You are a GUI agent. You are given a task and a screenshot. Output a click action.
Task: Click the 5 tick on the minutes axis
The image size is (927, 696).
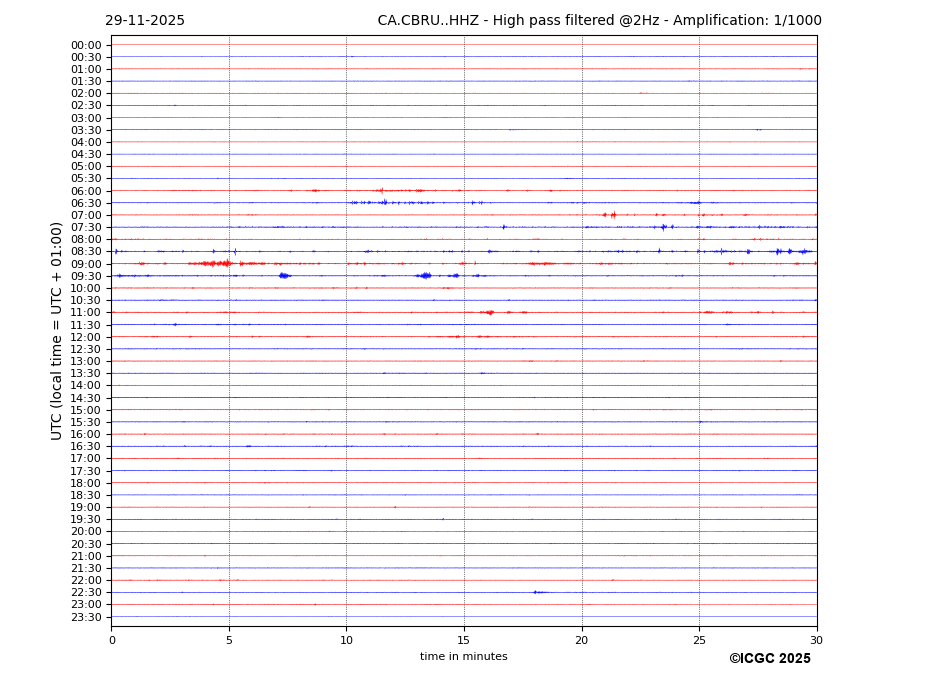(x=229, y=640)
